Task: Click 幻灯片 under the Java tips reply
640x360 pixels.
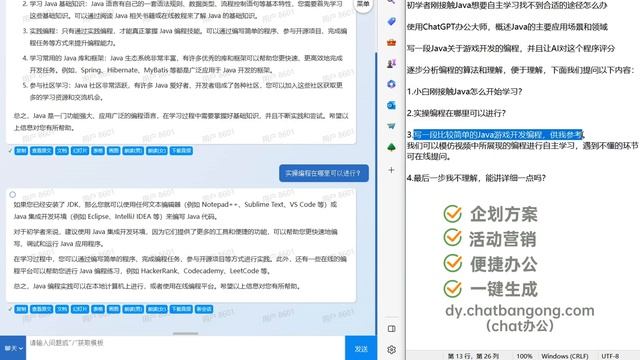Action: click(80, 151)
